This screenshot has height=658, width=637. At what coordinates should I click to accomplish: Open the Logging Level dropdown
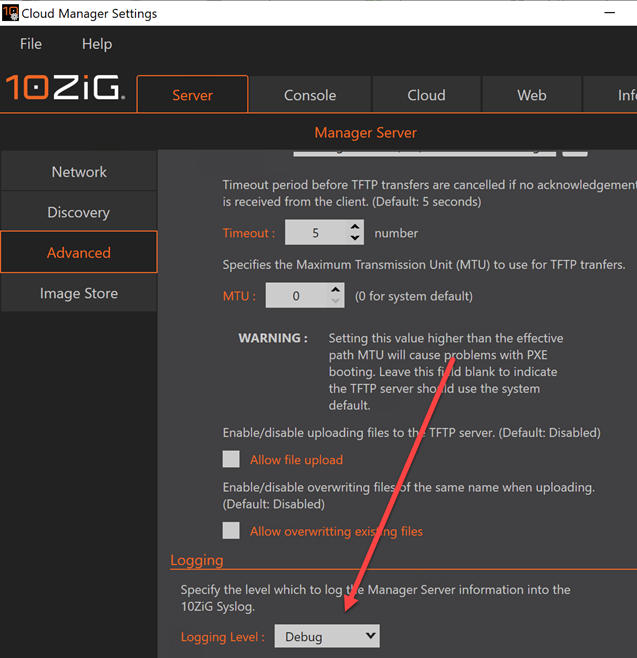pos(327,636)
